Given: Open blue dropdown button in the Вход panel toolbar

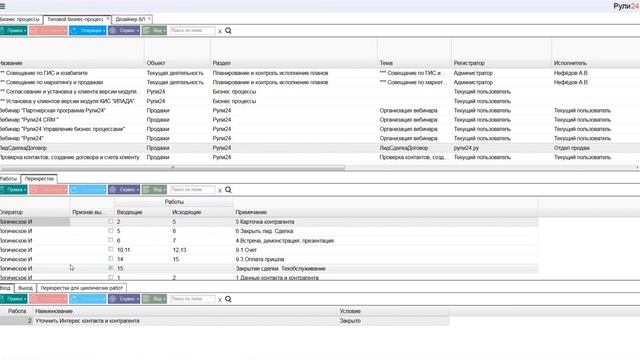Looking at the screenshot, I should pos(88,299).
